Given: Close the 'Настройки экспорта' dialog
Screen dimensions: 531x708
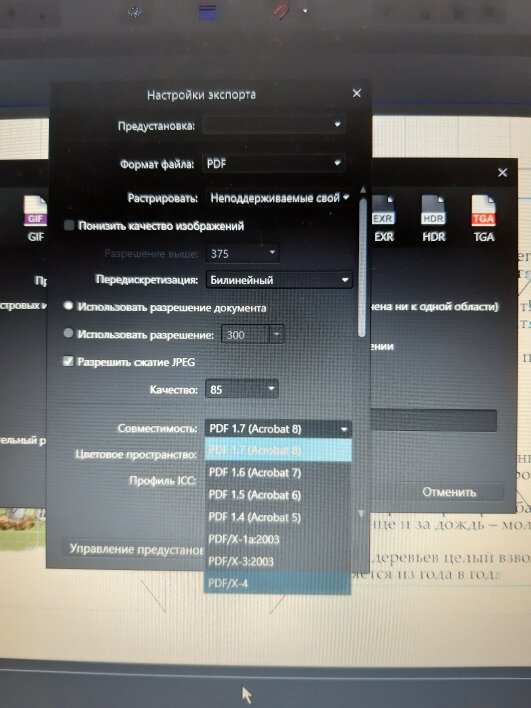Looking at the screenshot, I should pyautogui.click(x=357, y=93).
